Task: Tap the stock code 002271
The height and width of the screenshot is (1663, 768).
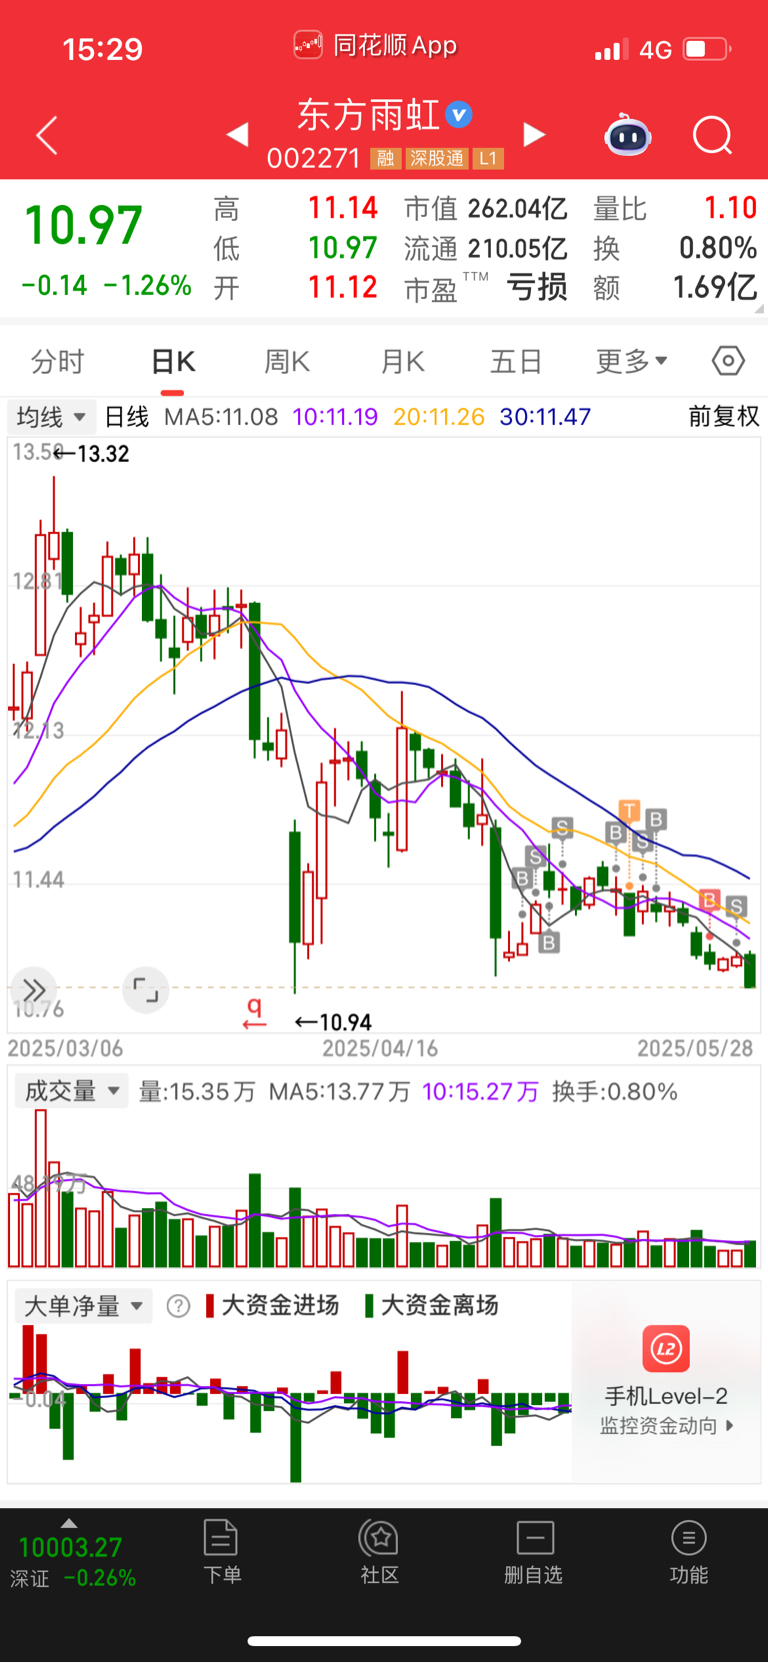Action: [x=313, y=158]
